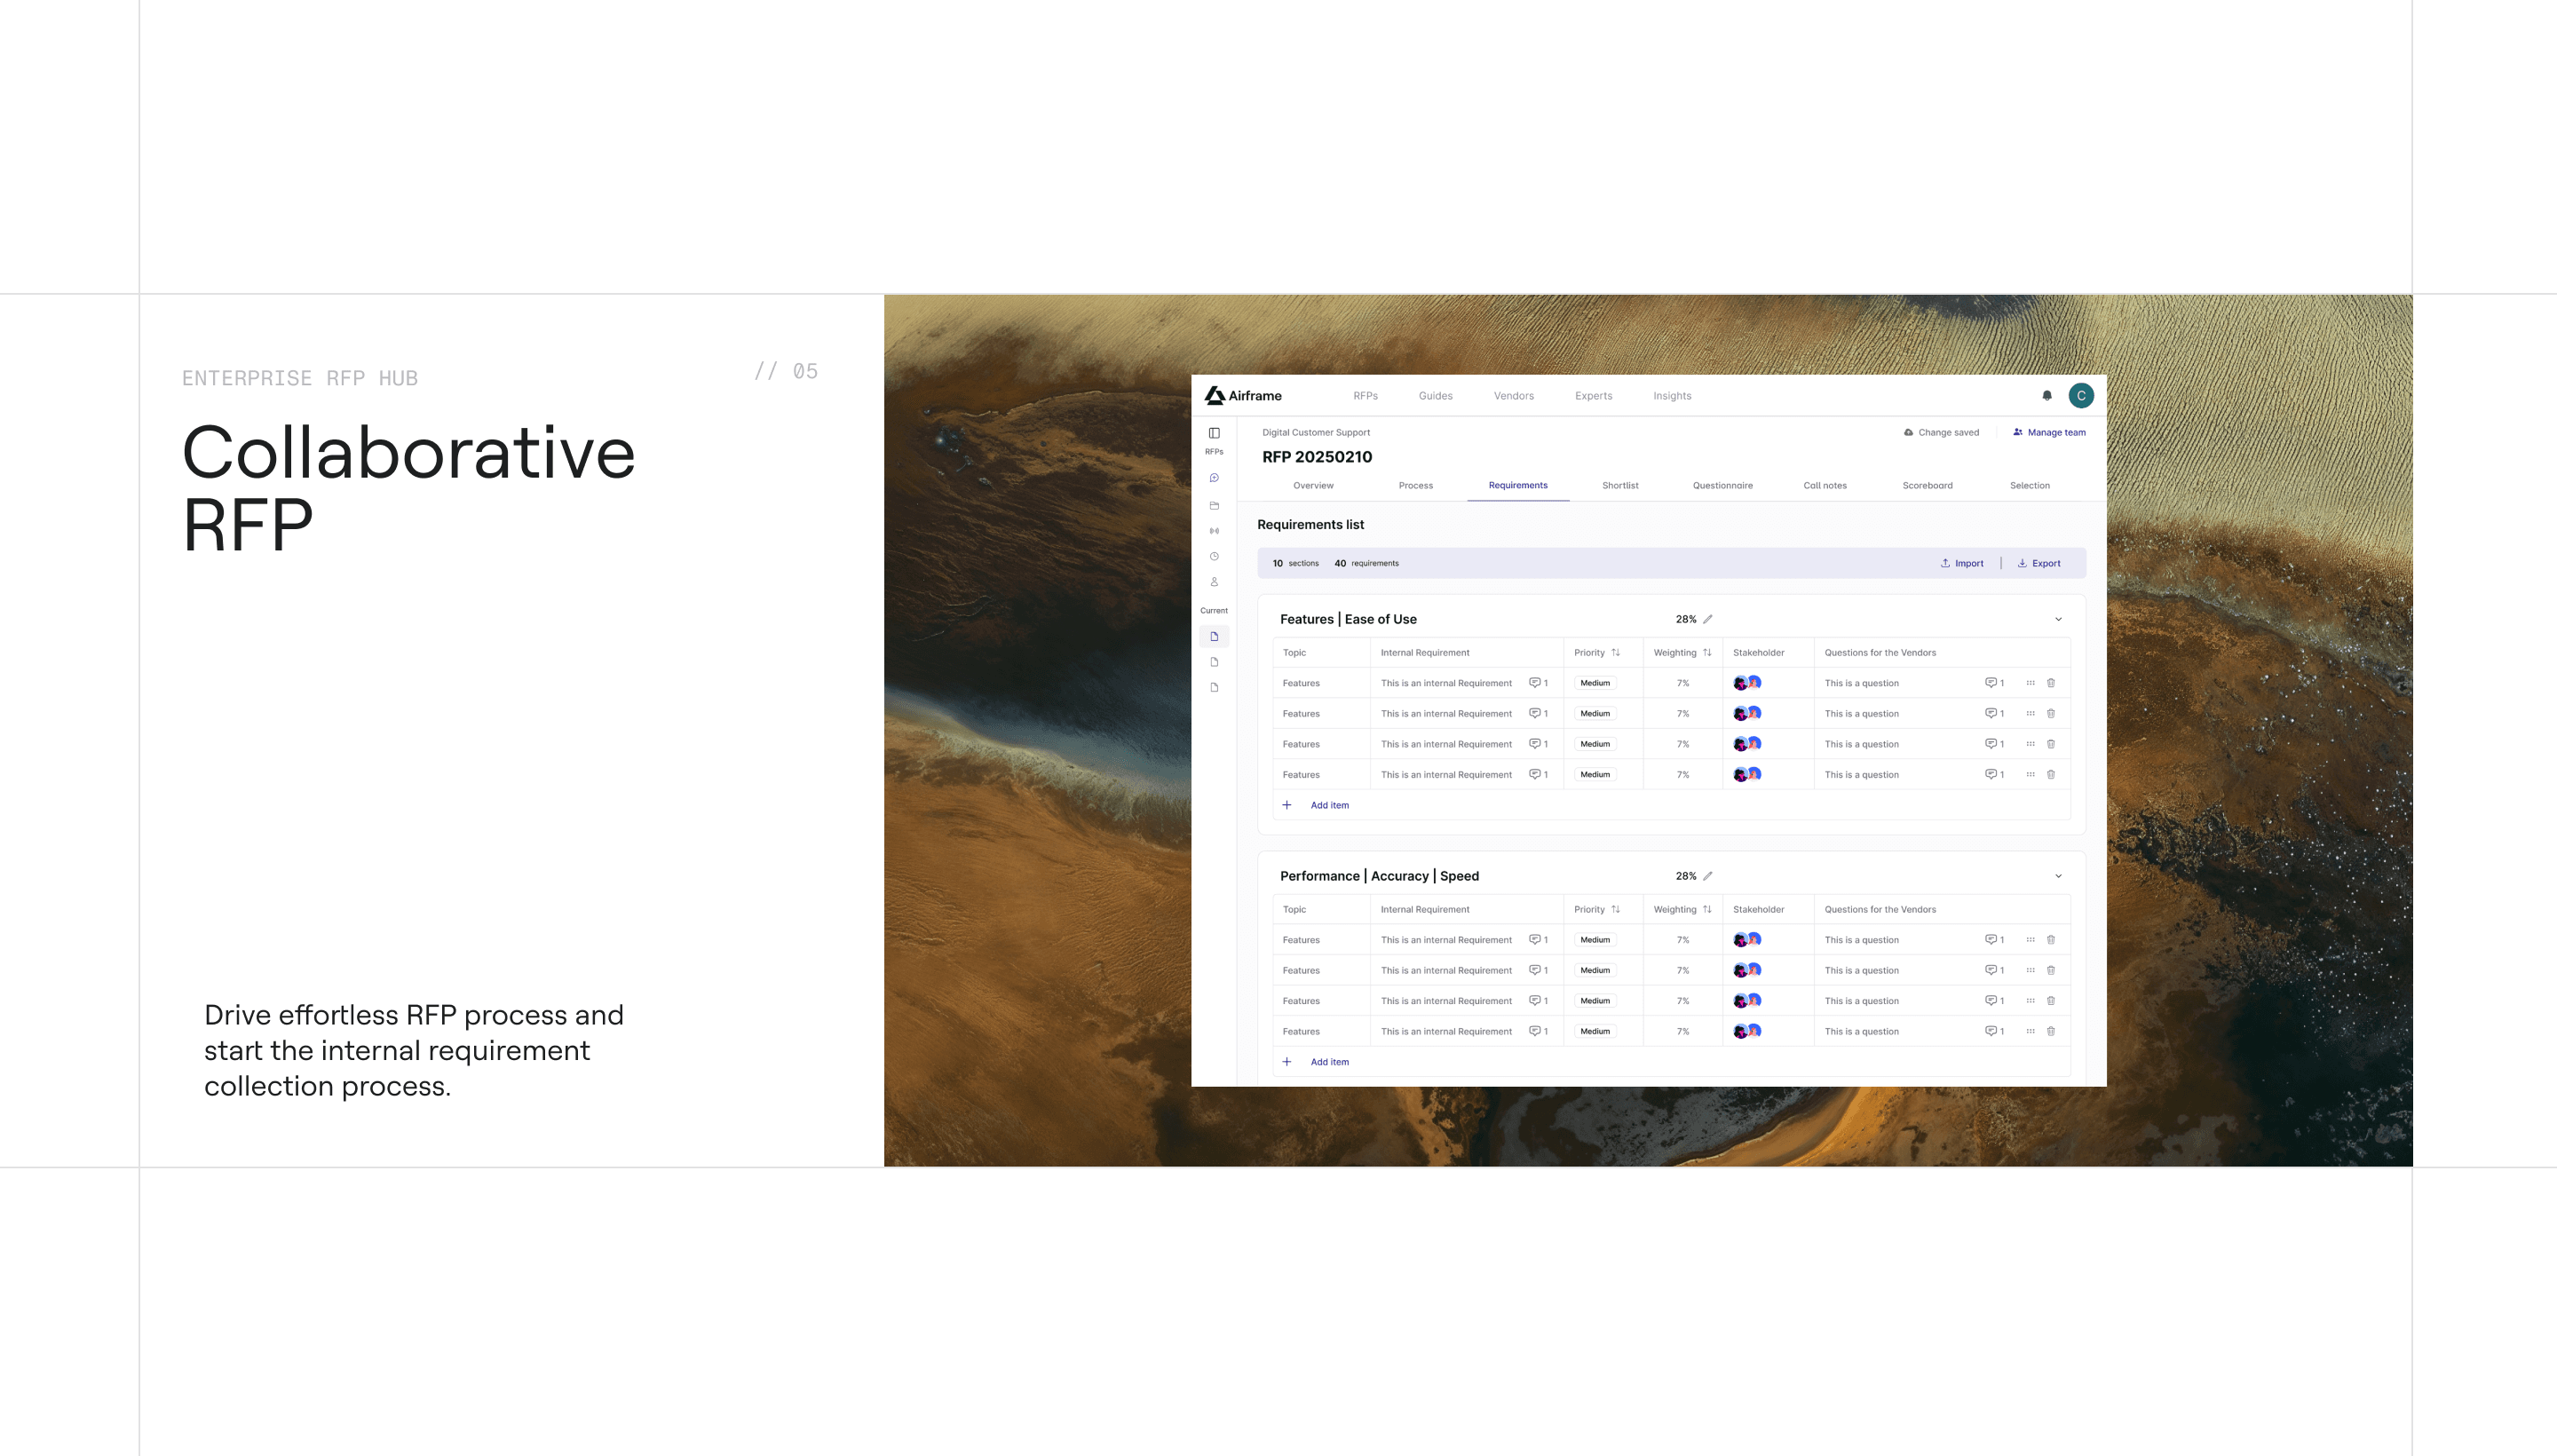2557x1456 pixels.
Task: Open Medium priority dropdown in second Performance | Accuracy | Speed row
Action: point(1595,970)
